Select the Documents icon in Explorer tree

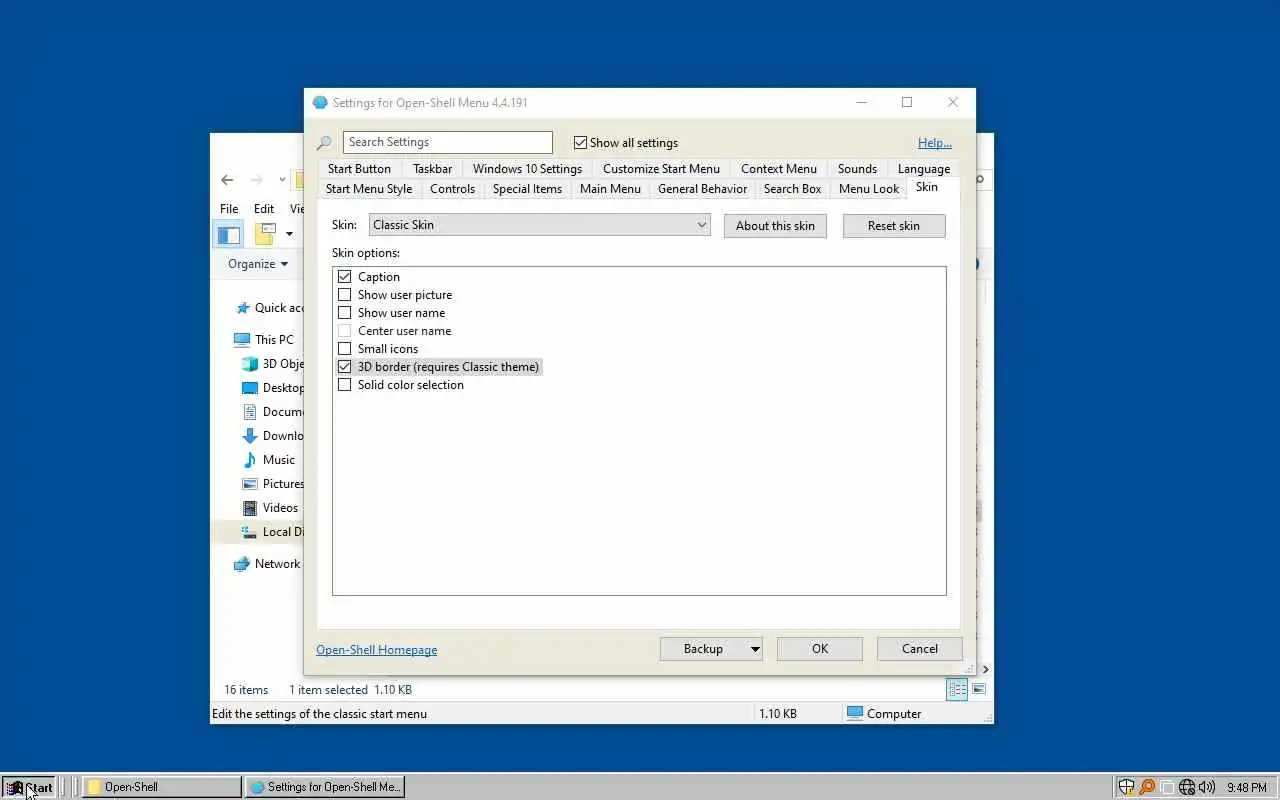[x=250, y=412]
